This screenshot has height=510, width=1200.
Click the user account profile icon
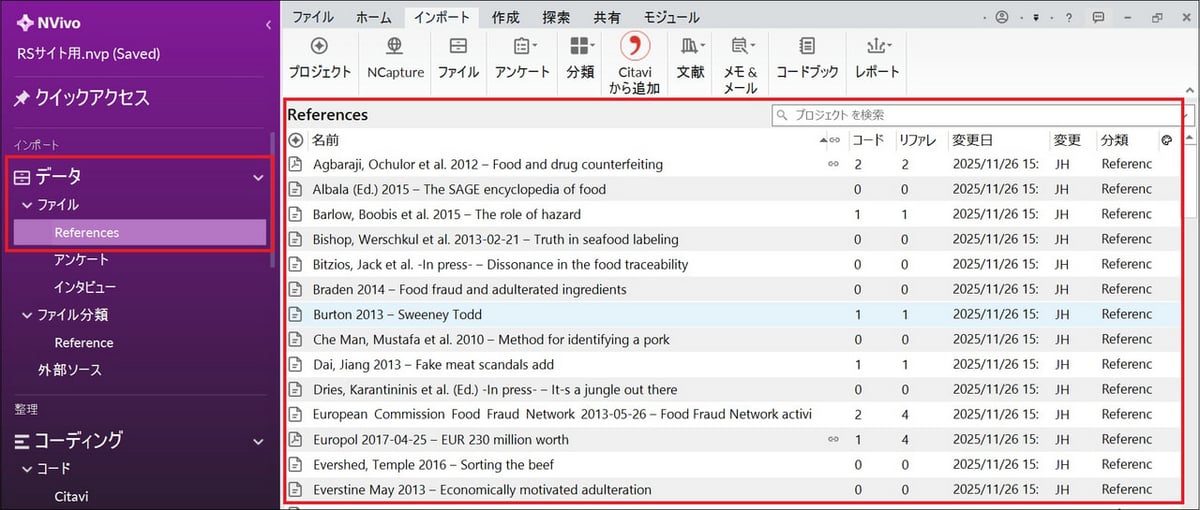click(1001, 17)
